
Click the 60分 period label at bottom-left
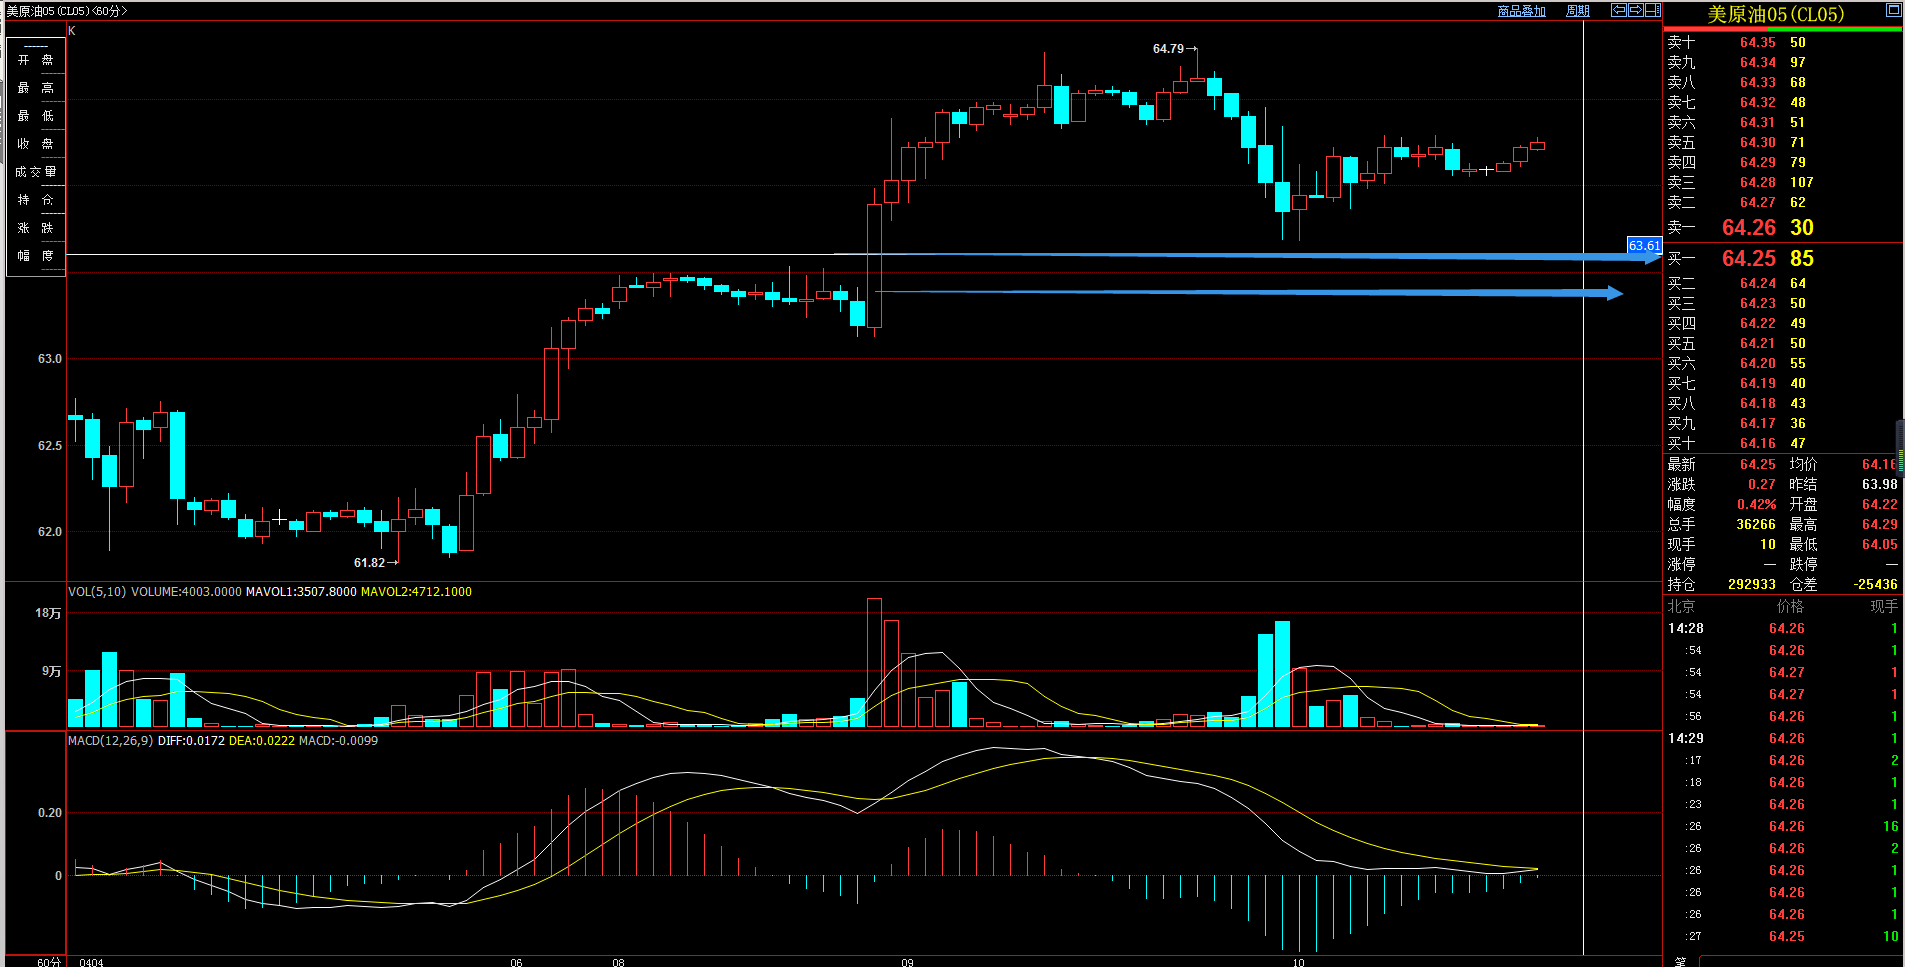click(x=49, y=962)
